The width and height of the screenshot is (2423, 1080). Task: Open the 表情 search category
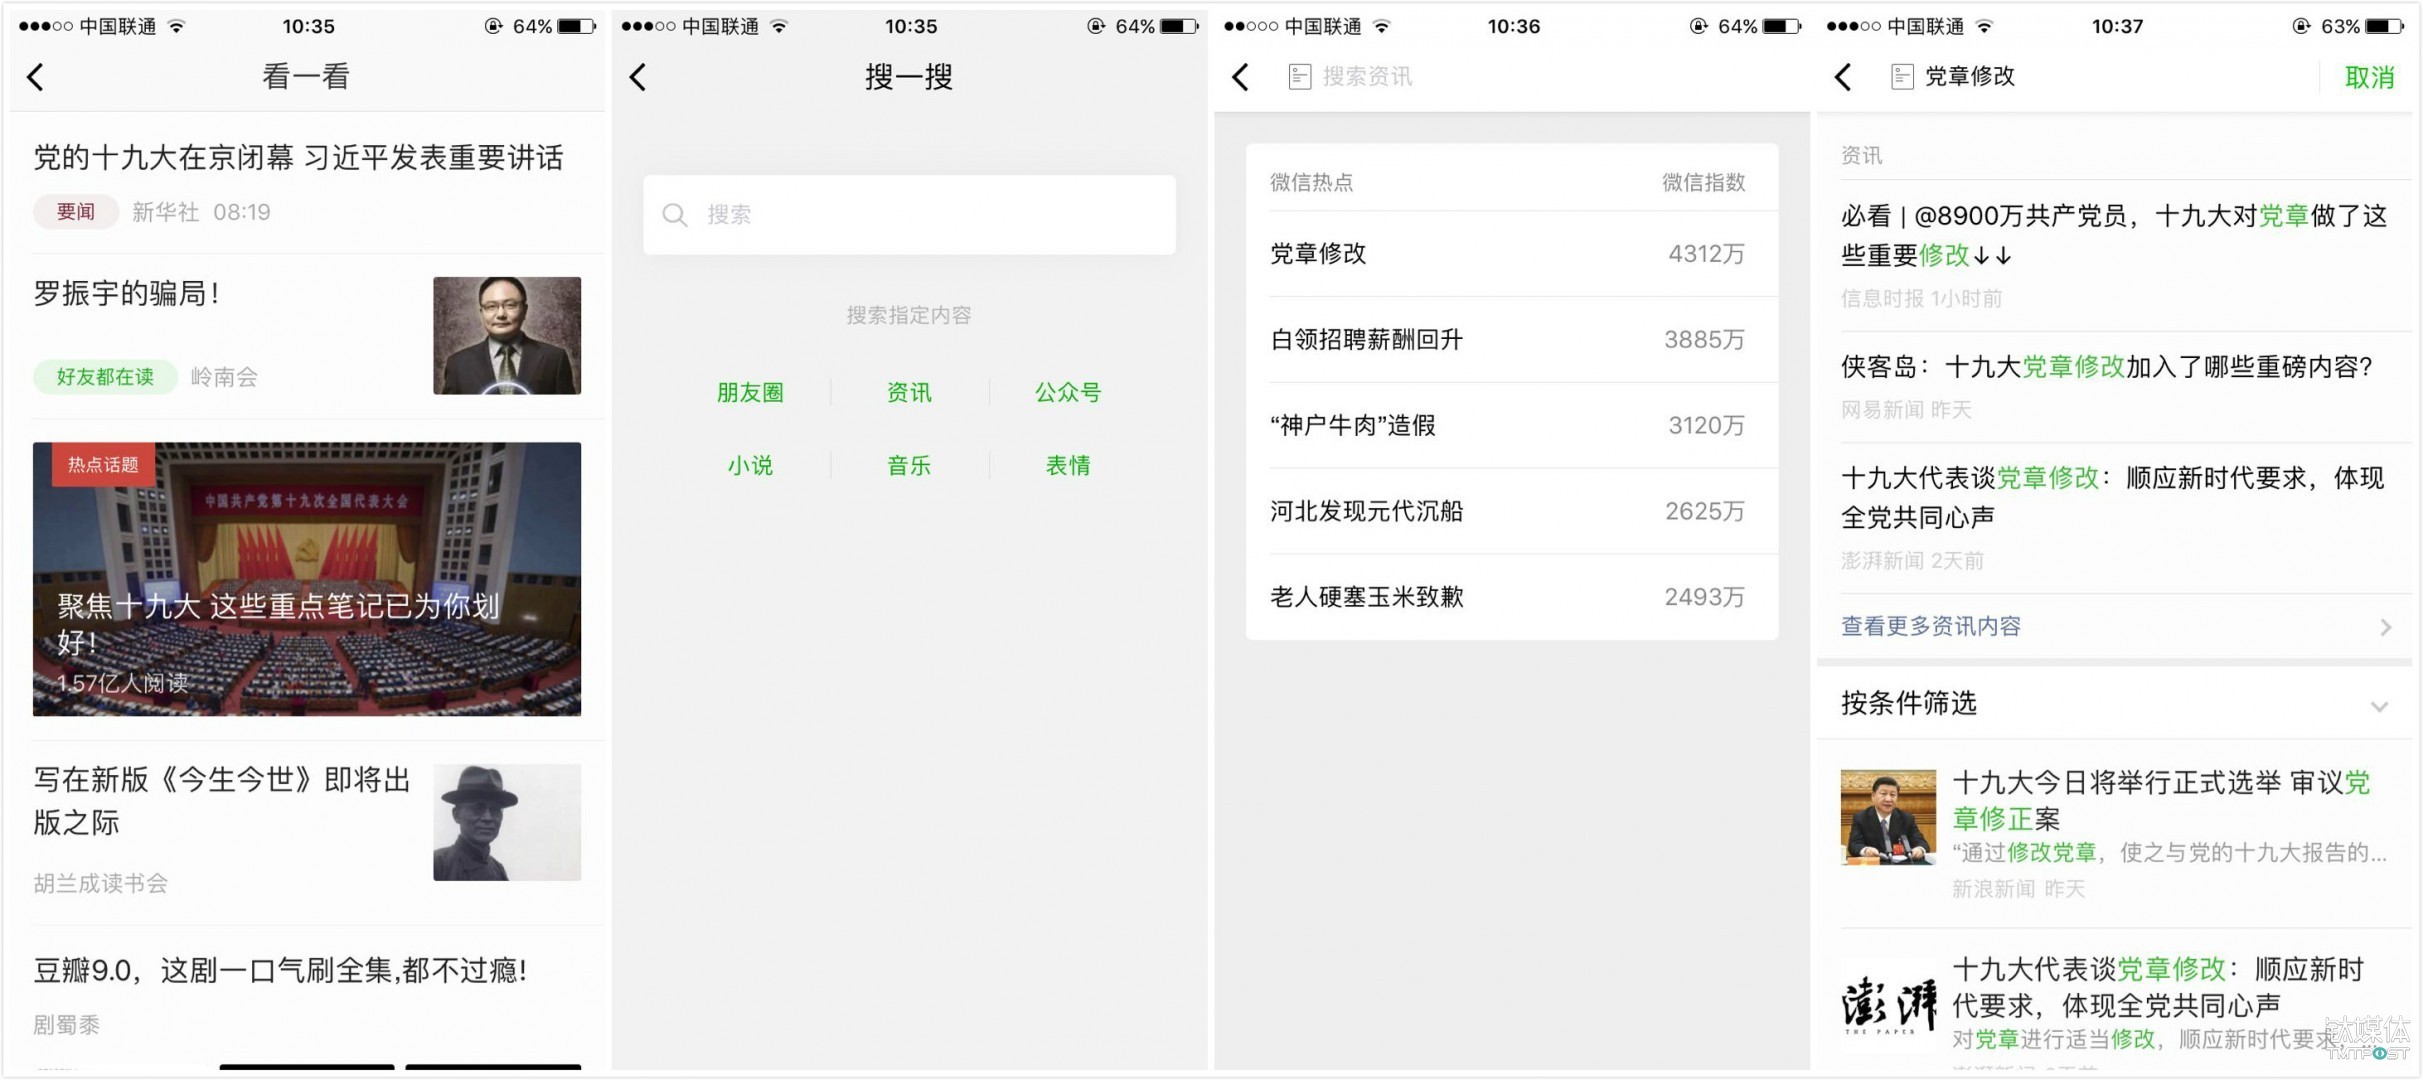tap(1066, 465)
